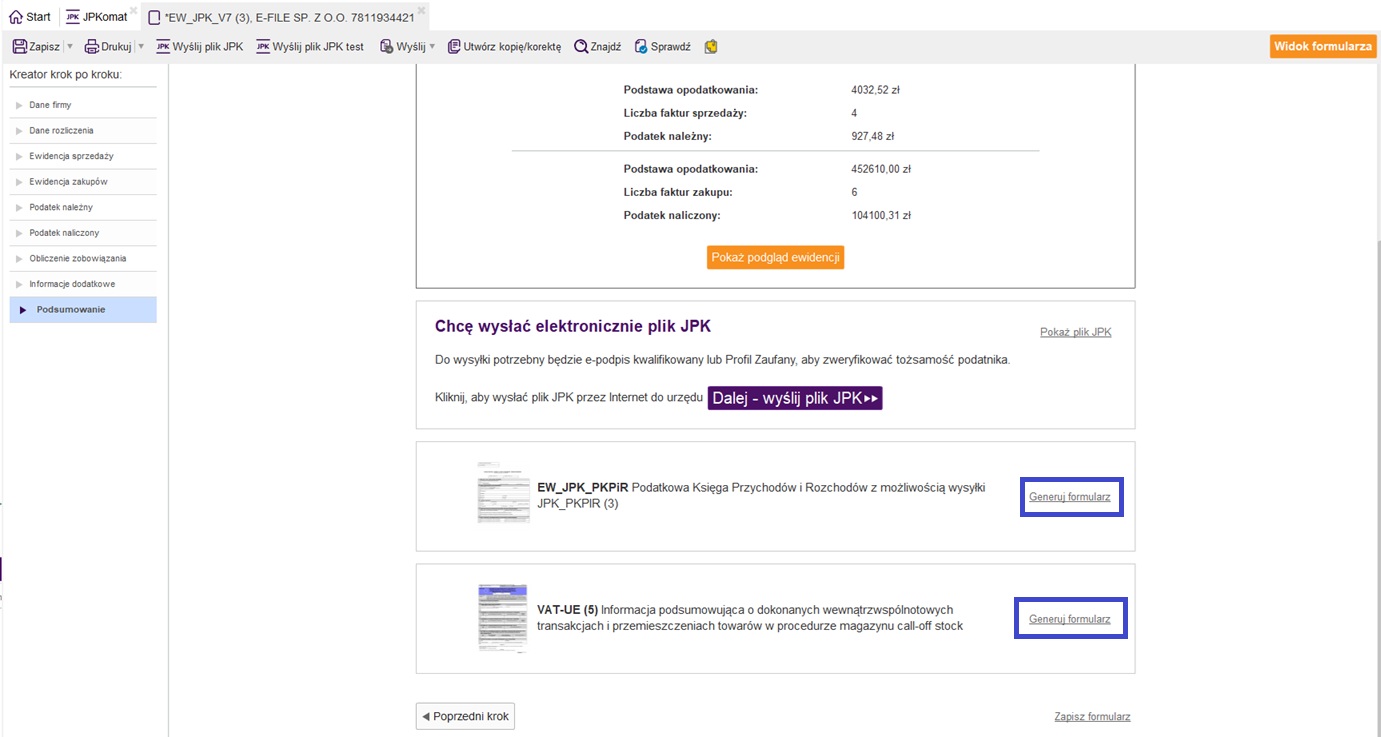Click the Zapisz save icon
The image size is (1381, 737).
coord(19,47)
